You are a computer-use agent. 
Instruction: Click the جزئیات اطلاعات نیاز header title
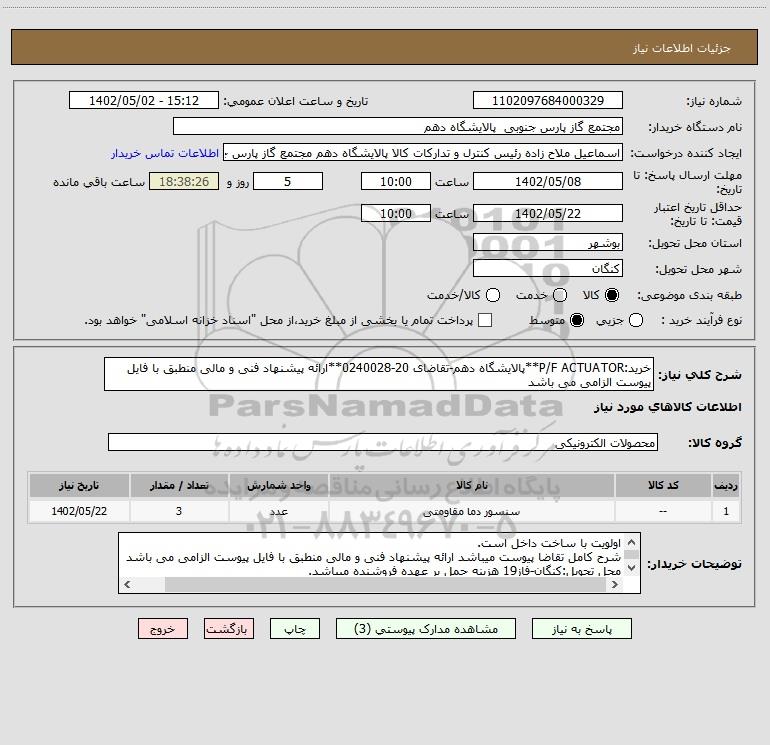tap(682, 48)
